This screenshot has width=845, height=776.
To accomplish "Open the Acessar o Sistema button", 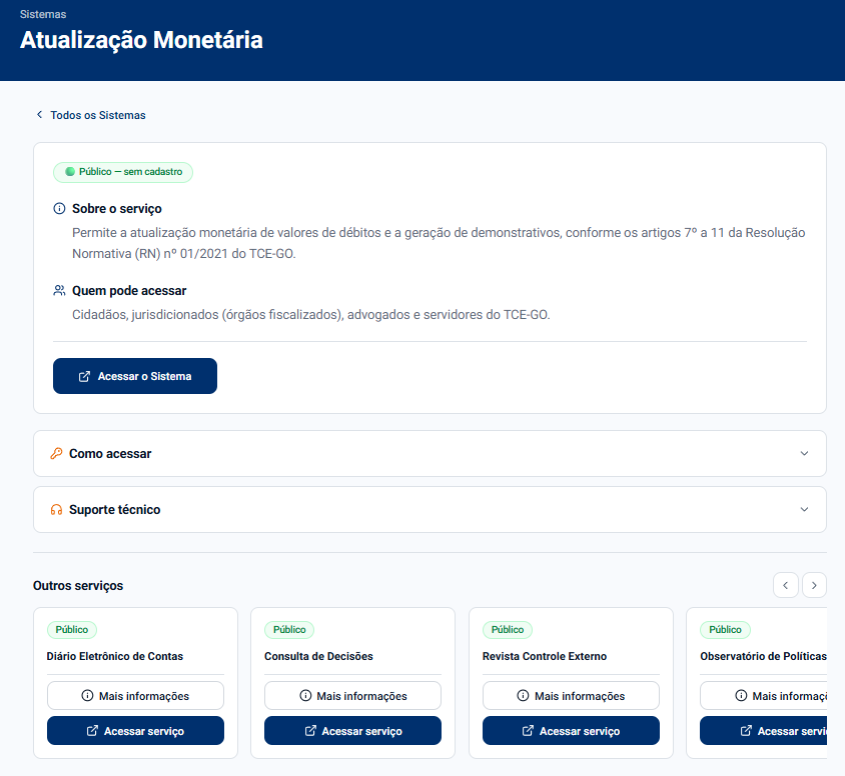I will [135, 376].
